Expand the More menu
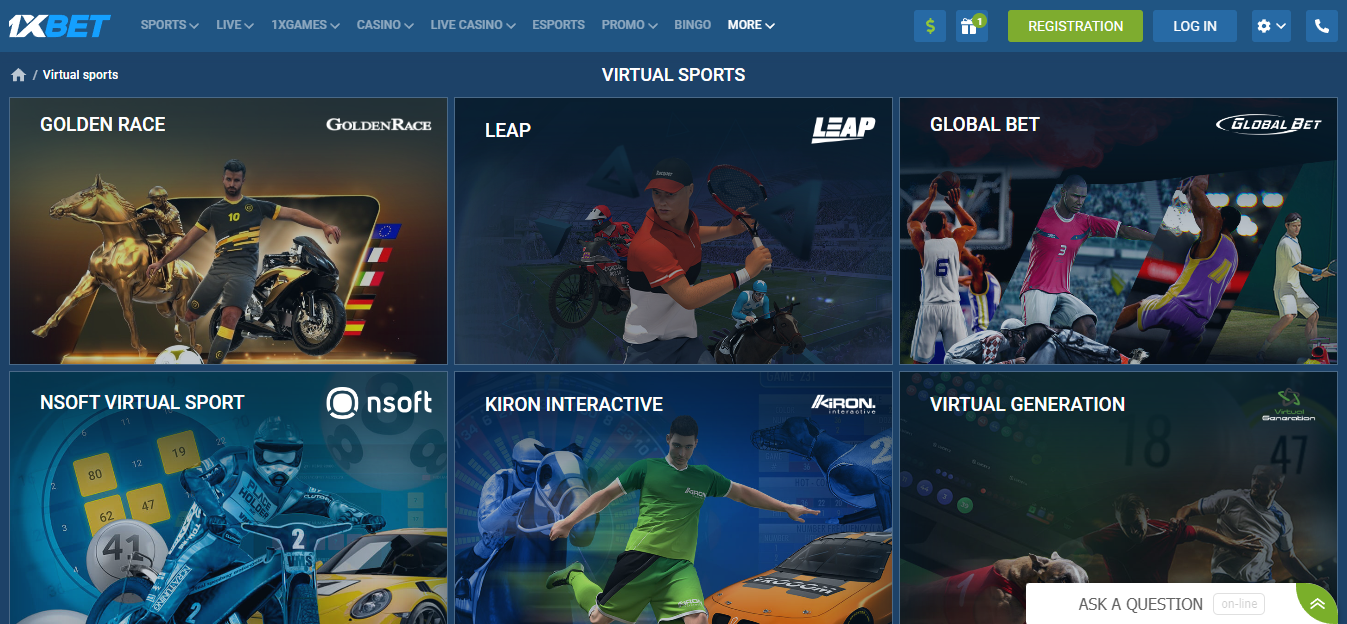This screenshot has width=1347, height=624. coord(751,25)
